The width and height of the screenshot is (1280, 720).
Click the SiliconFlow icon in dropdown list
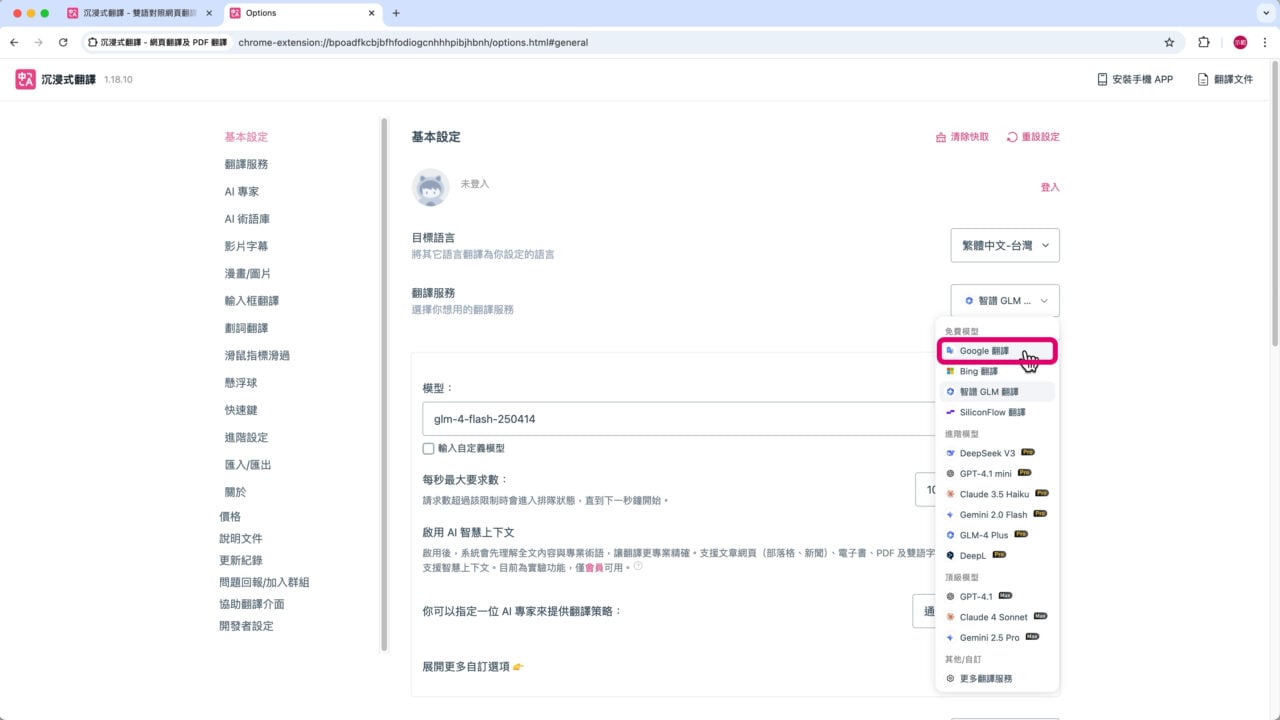[950, 412]
